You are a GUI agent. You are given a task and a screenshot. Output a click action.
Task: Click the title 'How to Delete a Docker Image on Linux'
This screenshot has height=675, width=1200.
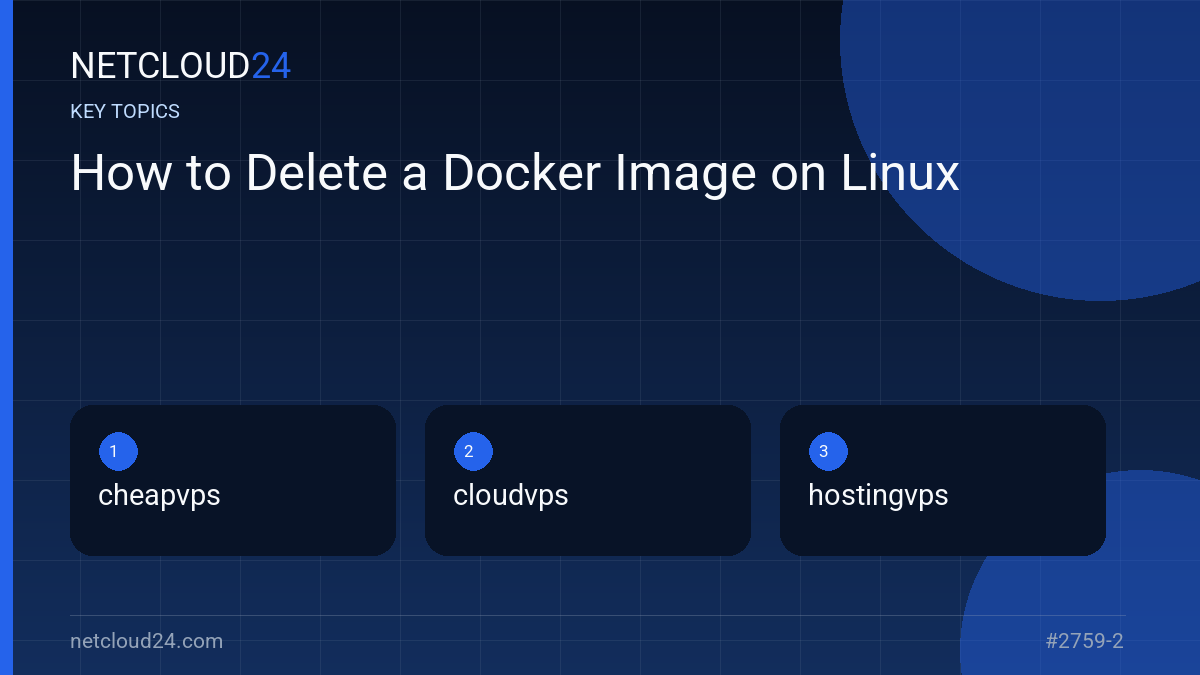pyautogui.click(x=515, y=173)
